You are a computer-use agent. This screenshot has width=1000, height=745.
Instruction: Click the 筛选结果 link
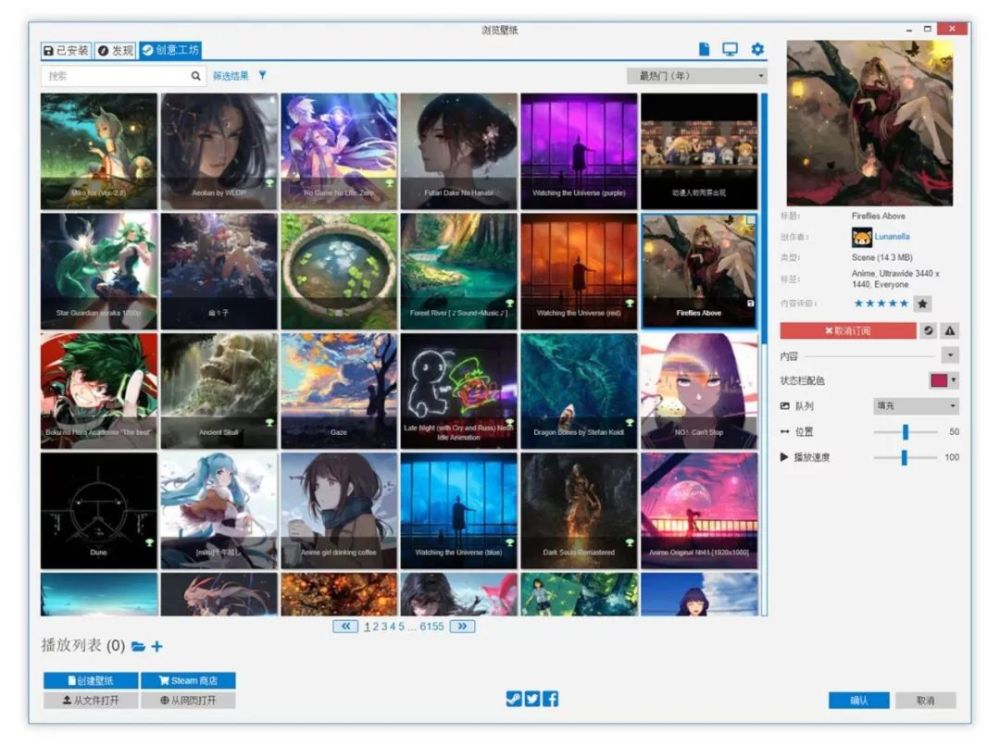[230, 76]
